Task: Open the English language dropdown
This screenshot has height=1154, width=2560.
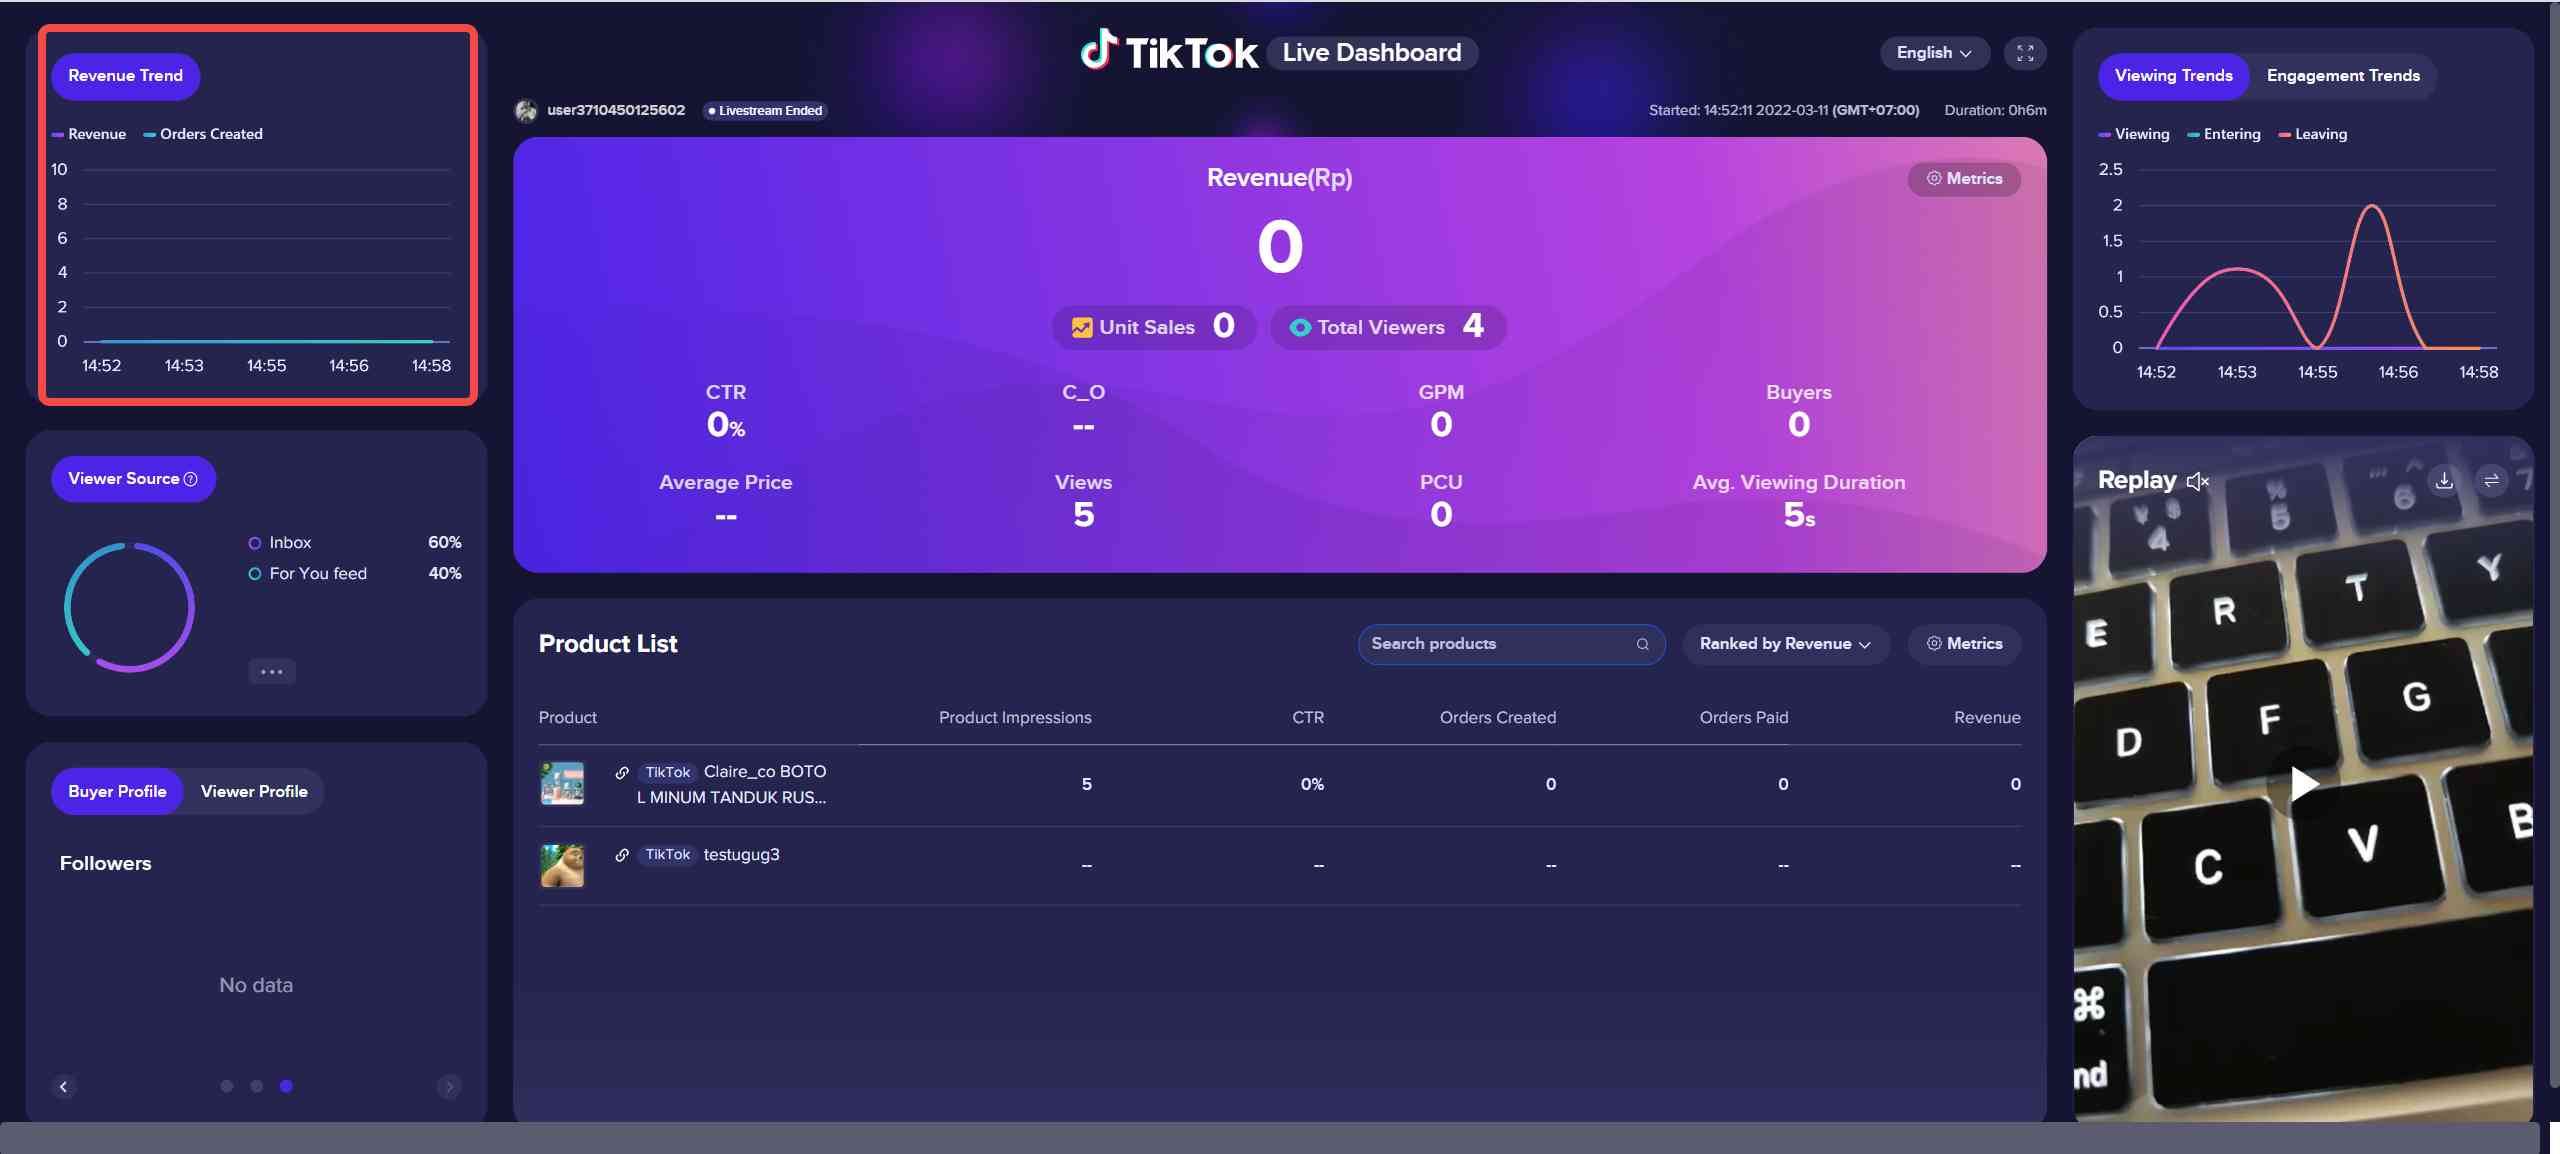Action: [x=1933, y=53]
